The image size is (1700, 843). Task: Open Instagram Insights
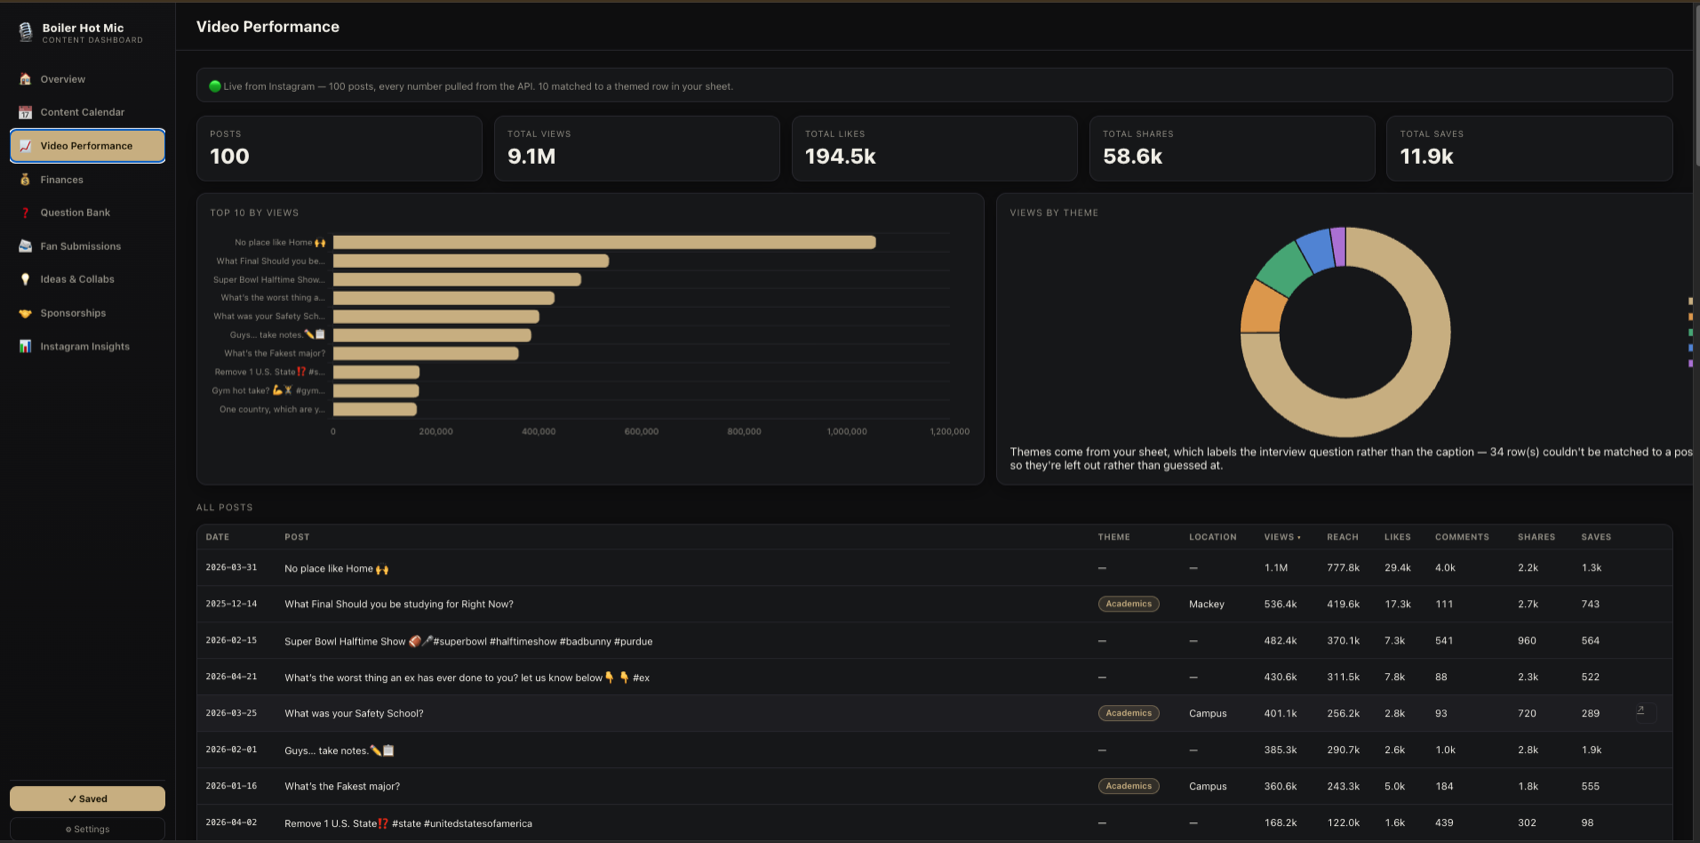87,346
